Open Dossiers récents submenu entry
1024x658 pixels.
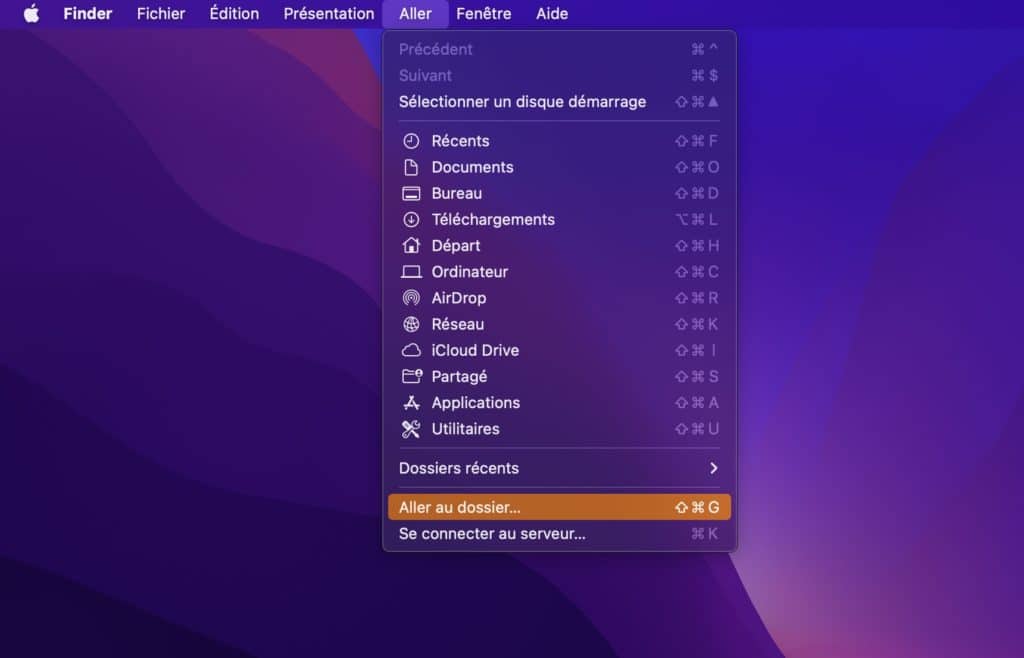point(559,468)
